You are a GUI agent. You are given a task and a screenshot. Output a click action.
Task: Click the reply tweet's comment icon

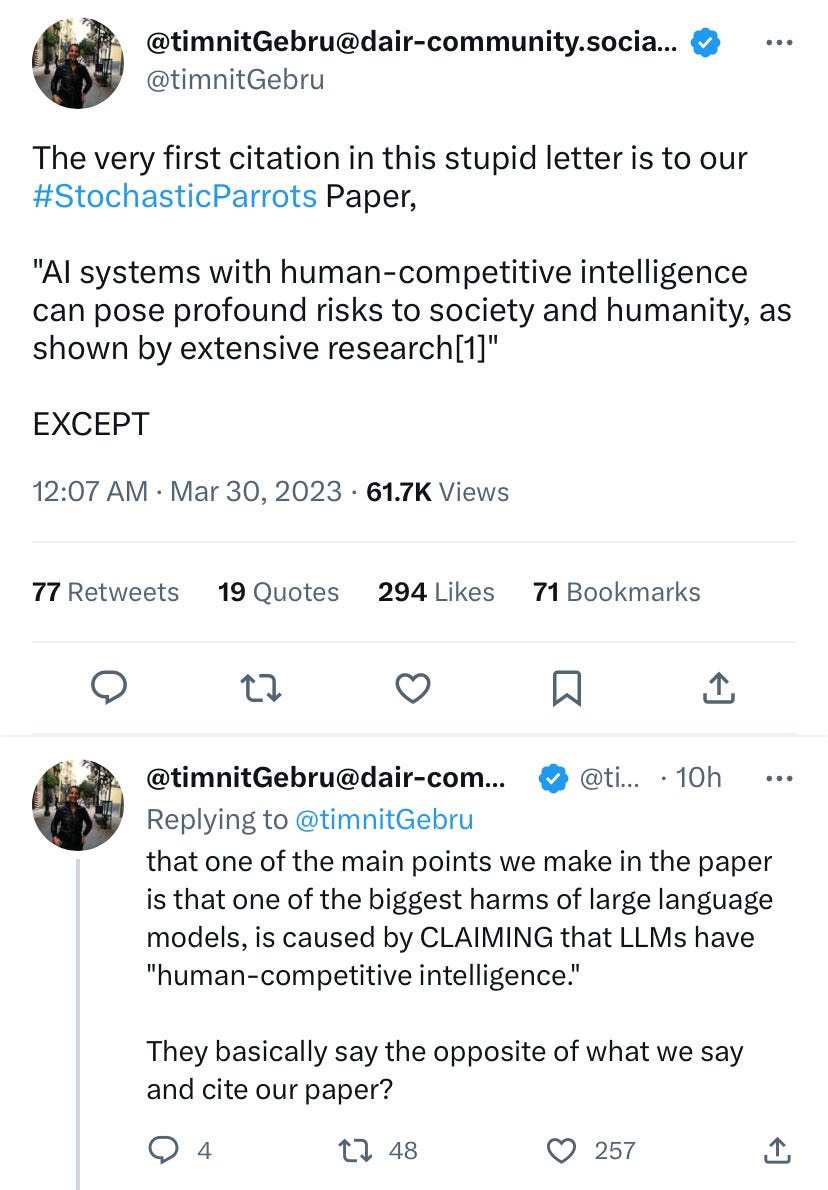tap(162, 1151)
